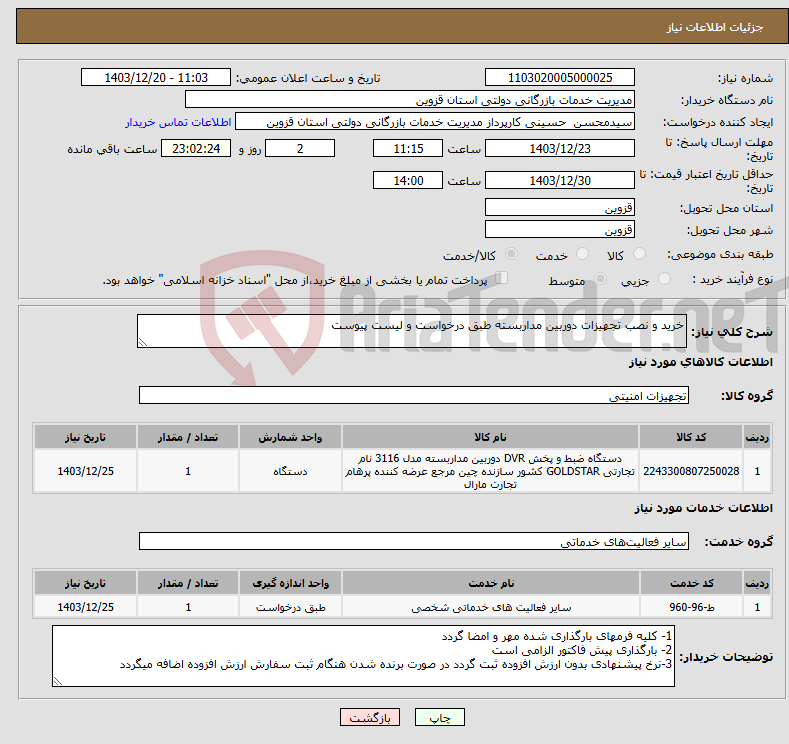The width and height of the screenshot is (789, 744).
Task: Click the service unit cell طبق درخواست
Action: [x=290, y=607]
